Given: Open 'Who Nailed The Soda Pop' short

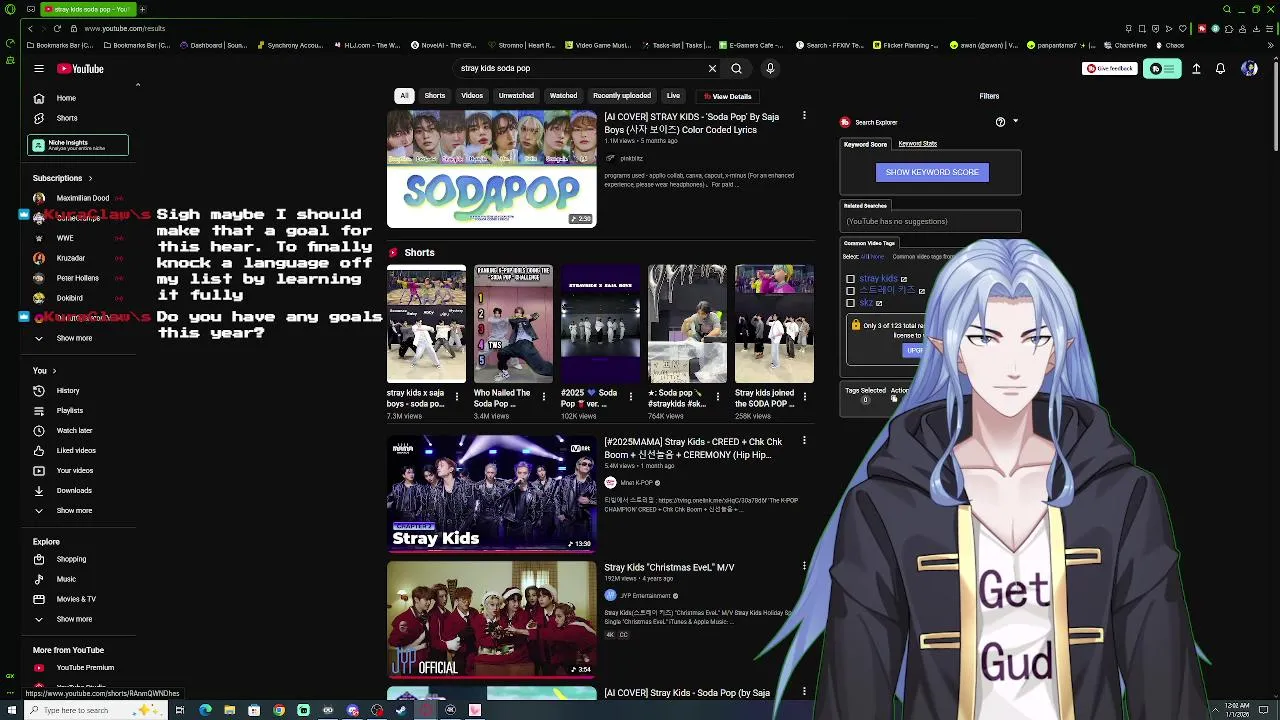Looking at the screenshot, I should pos(513,324).
